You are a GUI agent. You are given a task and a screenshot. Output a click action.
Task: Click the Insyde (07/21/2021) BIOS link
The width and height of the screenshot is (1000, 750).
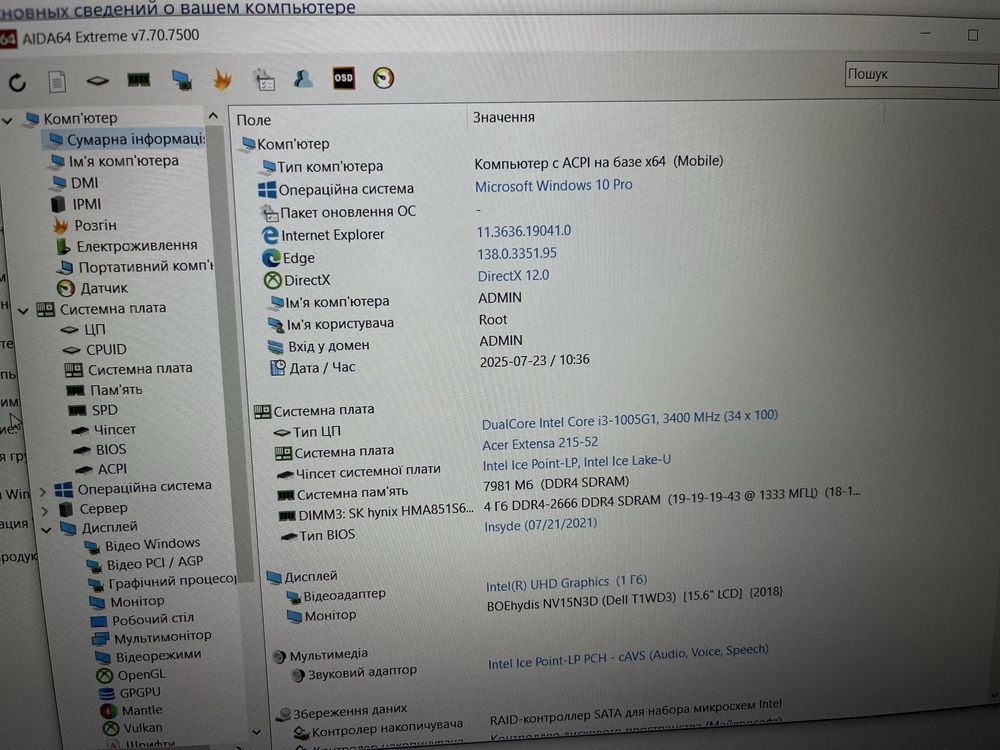tap(541, 525)
